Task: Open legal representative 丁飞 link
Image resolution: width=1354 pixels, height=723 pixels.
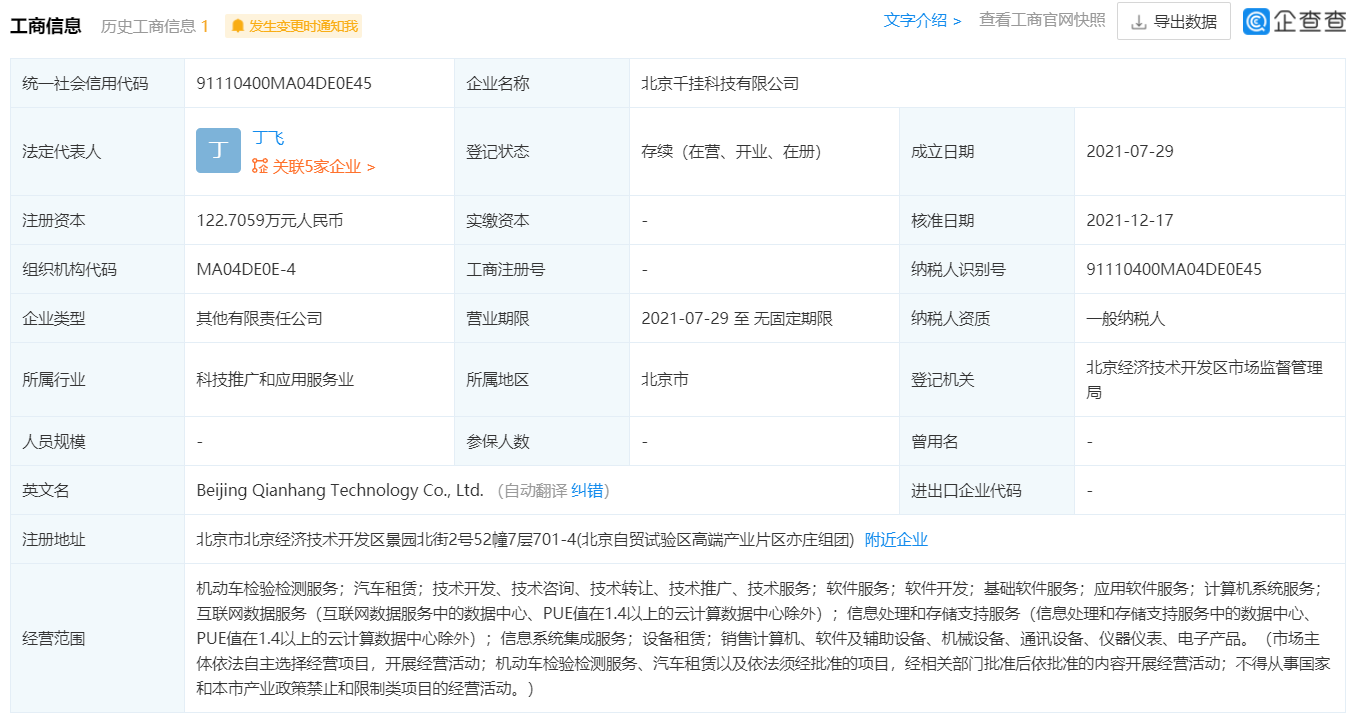Action: coord(268,138)
